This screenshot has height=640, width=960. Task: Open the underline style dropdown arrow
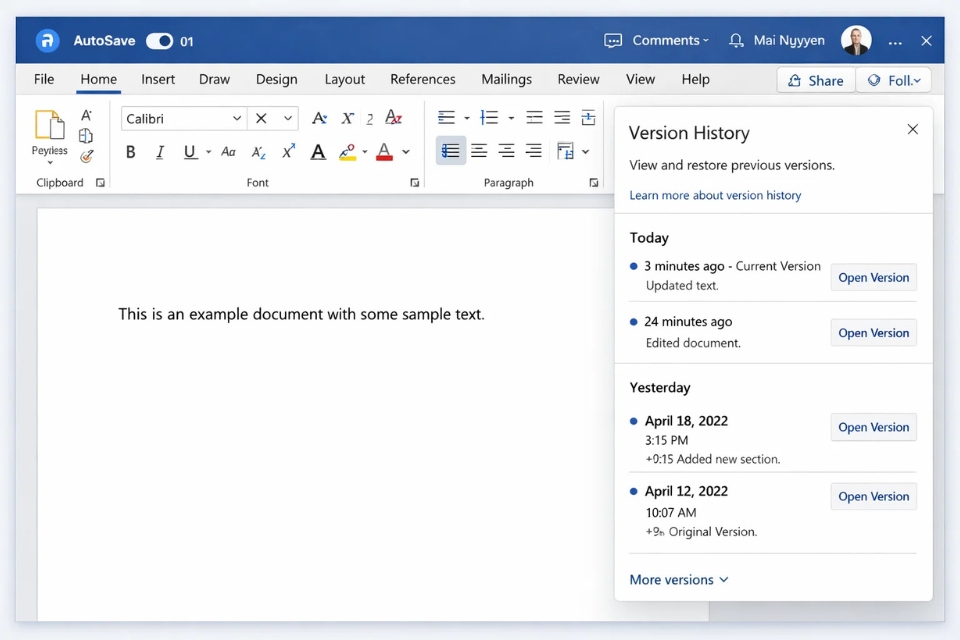(x=207, y=151)
